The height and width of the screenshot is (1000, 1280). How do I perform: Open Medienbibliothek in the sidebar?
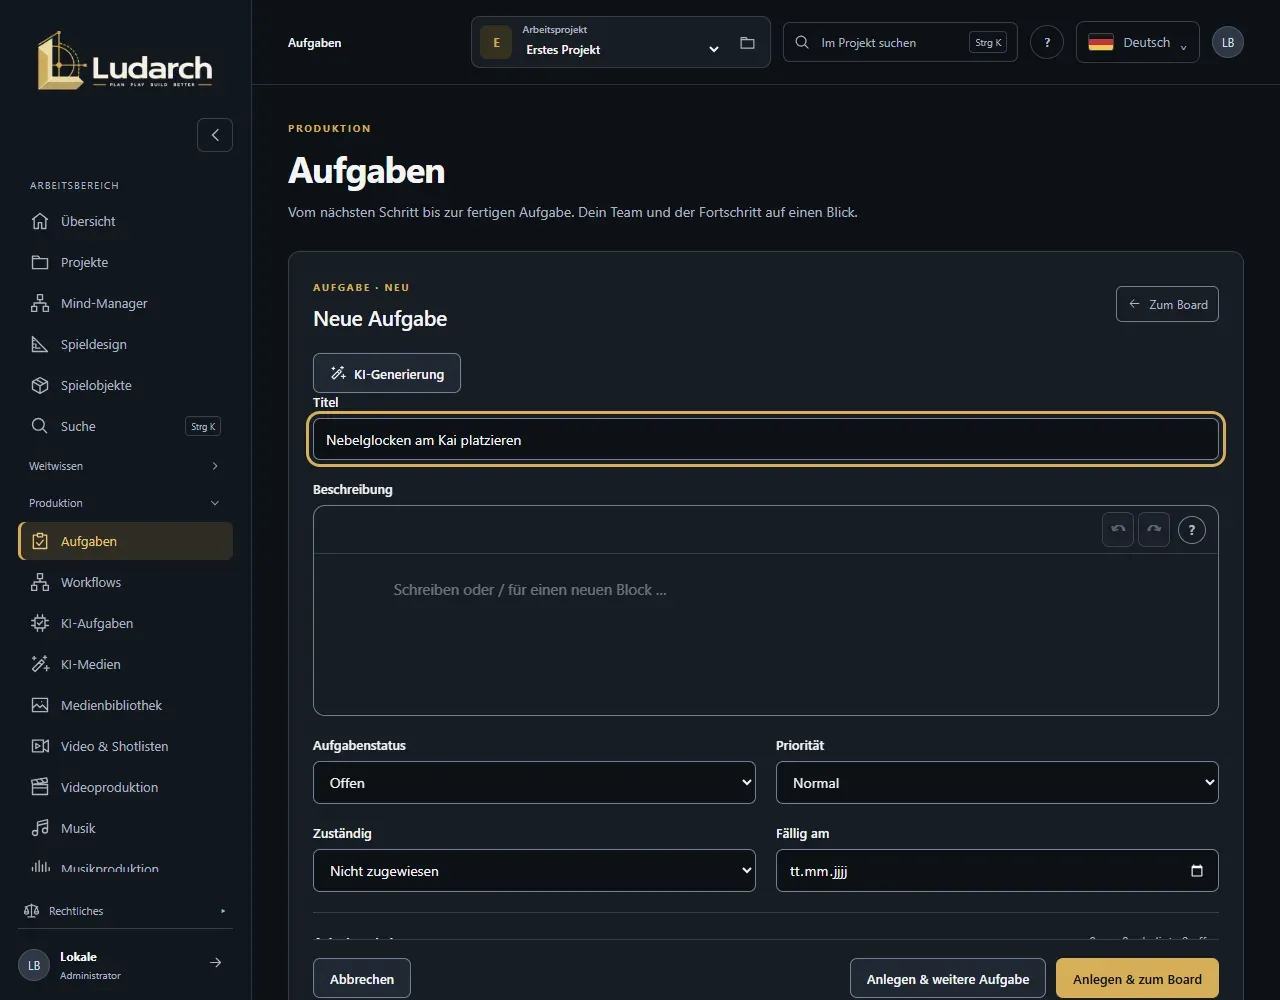(x=125, y=705)
